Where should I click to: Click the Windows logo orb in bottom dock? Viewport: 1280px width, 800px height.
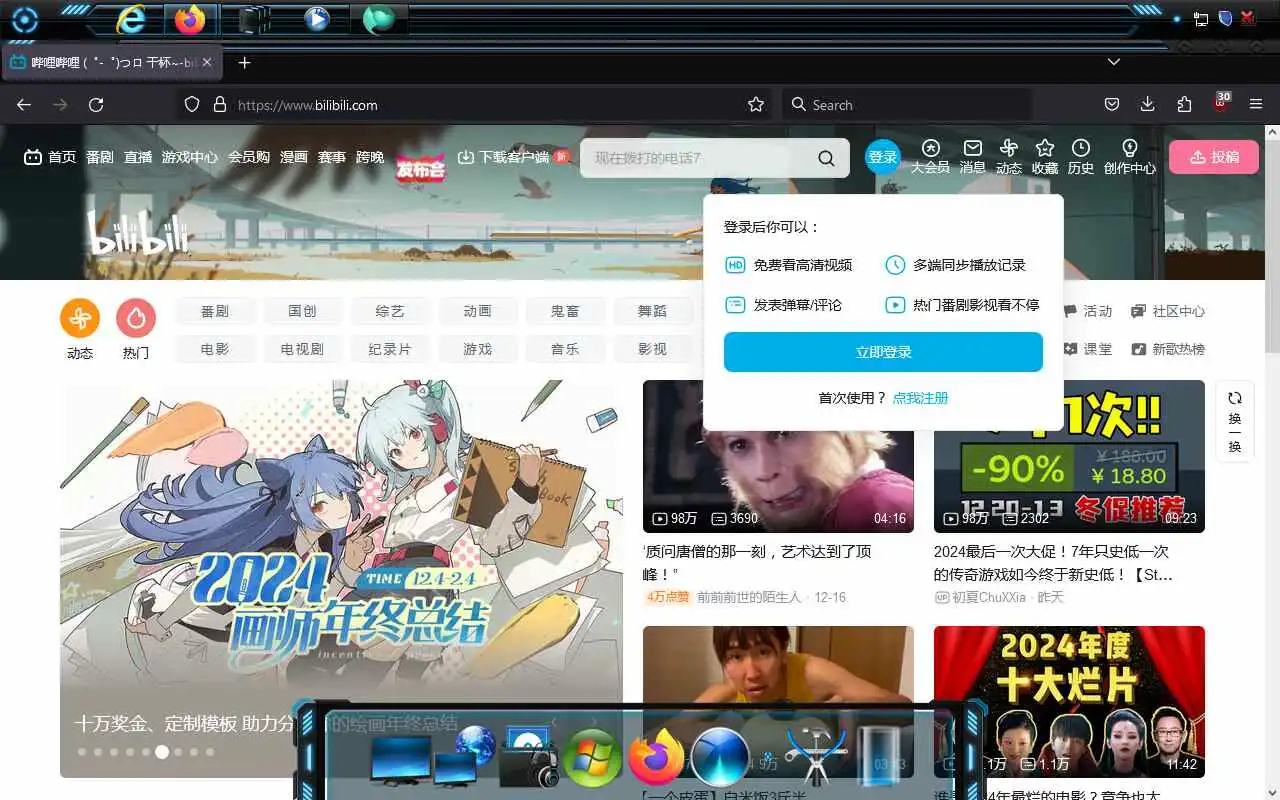coord(593,757)
